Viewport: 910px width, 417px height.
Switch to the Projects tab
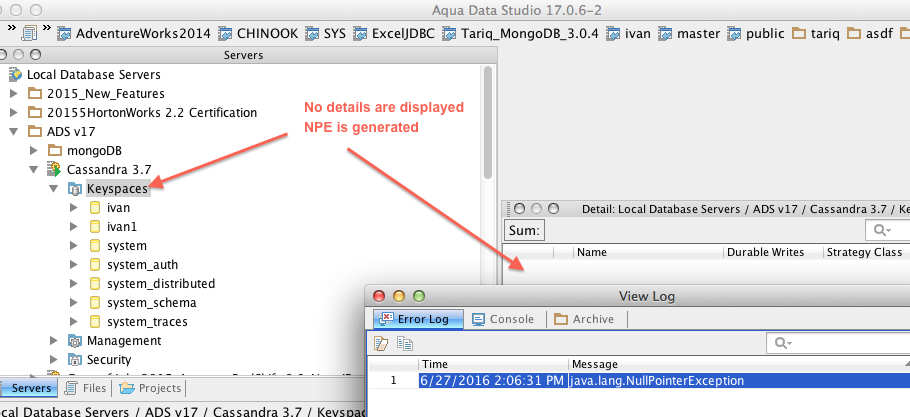point(150,388)
